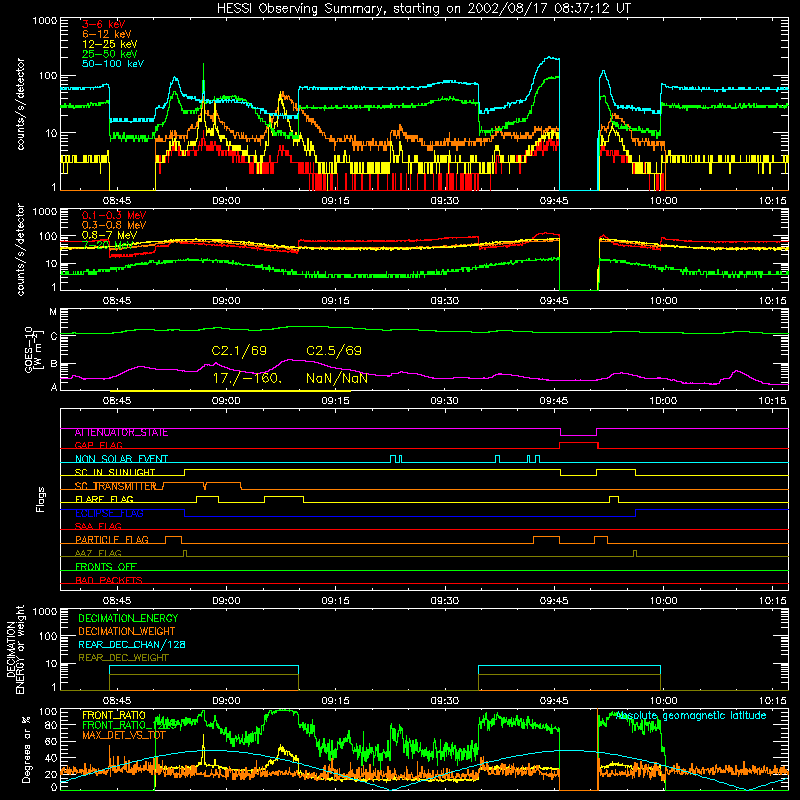Click the GAP_FLAG raised pulse near 09:48
This screenshot has width=800, height=800.
point(579,443)
